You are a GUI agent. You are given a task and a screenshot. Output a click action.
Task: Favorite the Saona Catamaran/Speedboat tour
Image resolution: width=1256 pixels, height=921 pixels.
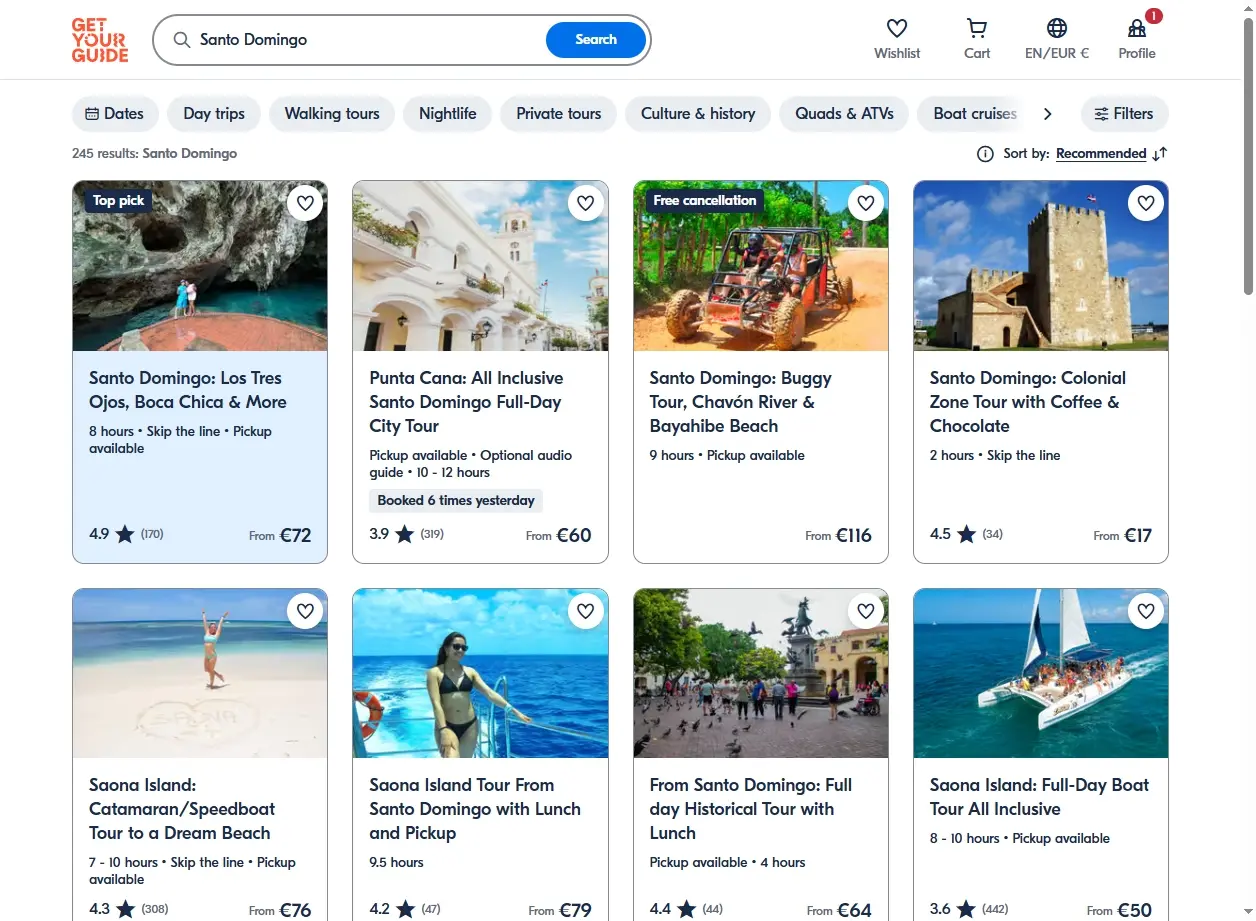[x=305, y=610]
